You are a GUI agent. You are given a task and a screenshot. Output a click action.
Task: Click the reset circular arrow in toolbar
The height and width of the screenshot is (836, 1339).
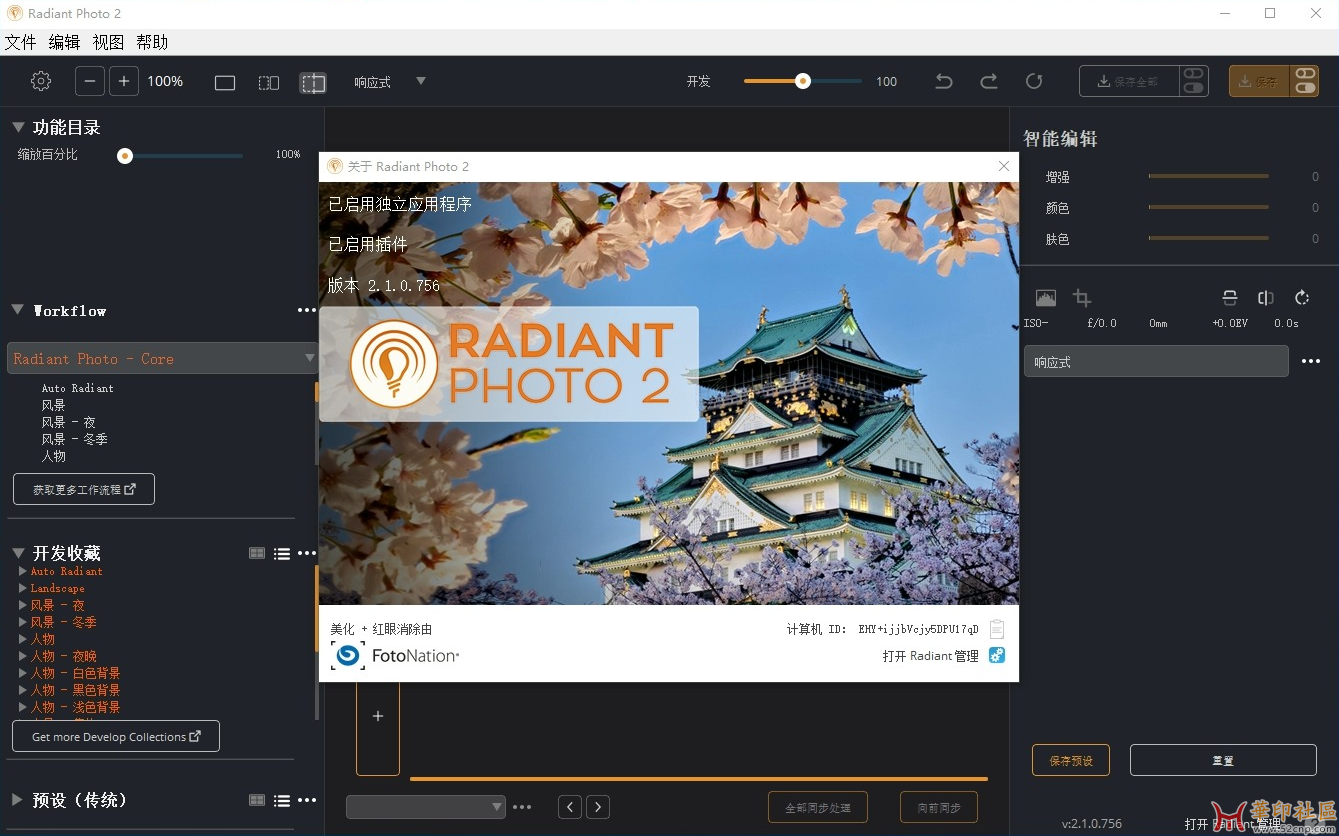click(1034, 81)
